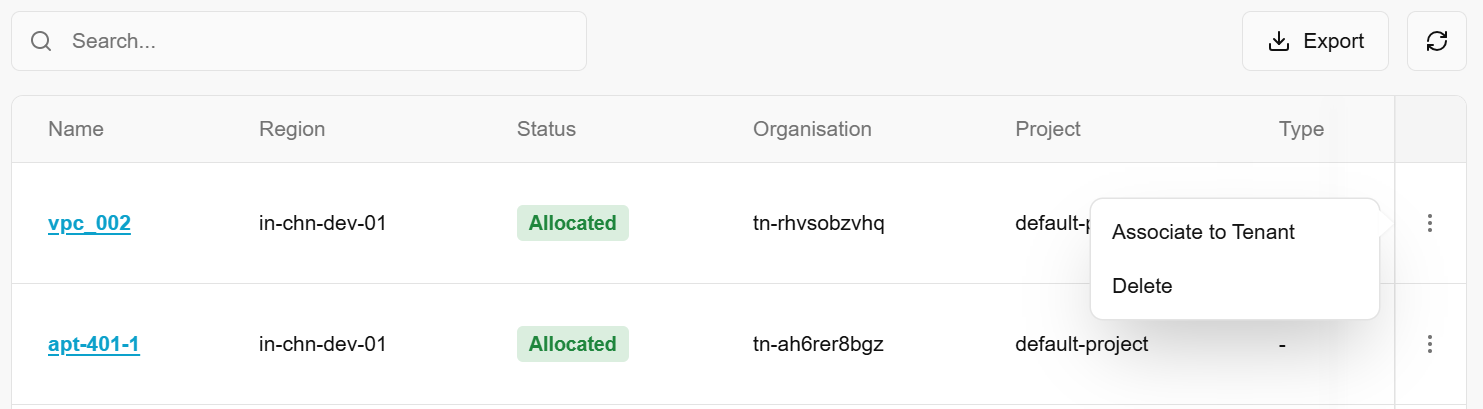1483x409 pixels.
Task: Open the three-dot menu for vpc_002
Action: (1430, 223)
